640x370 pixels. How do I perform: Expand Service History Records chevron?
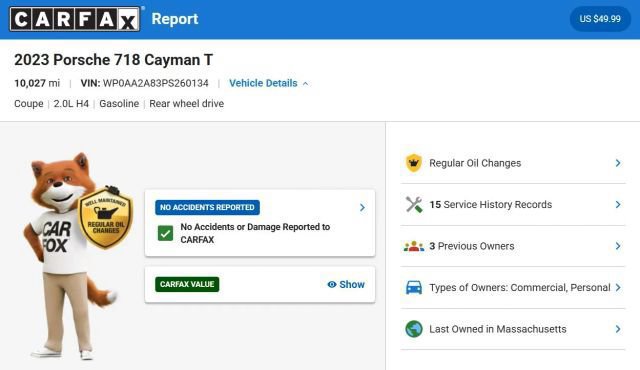click(618, 205)
